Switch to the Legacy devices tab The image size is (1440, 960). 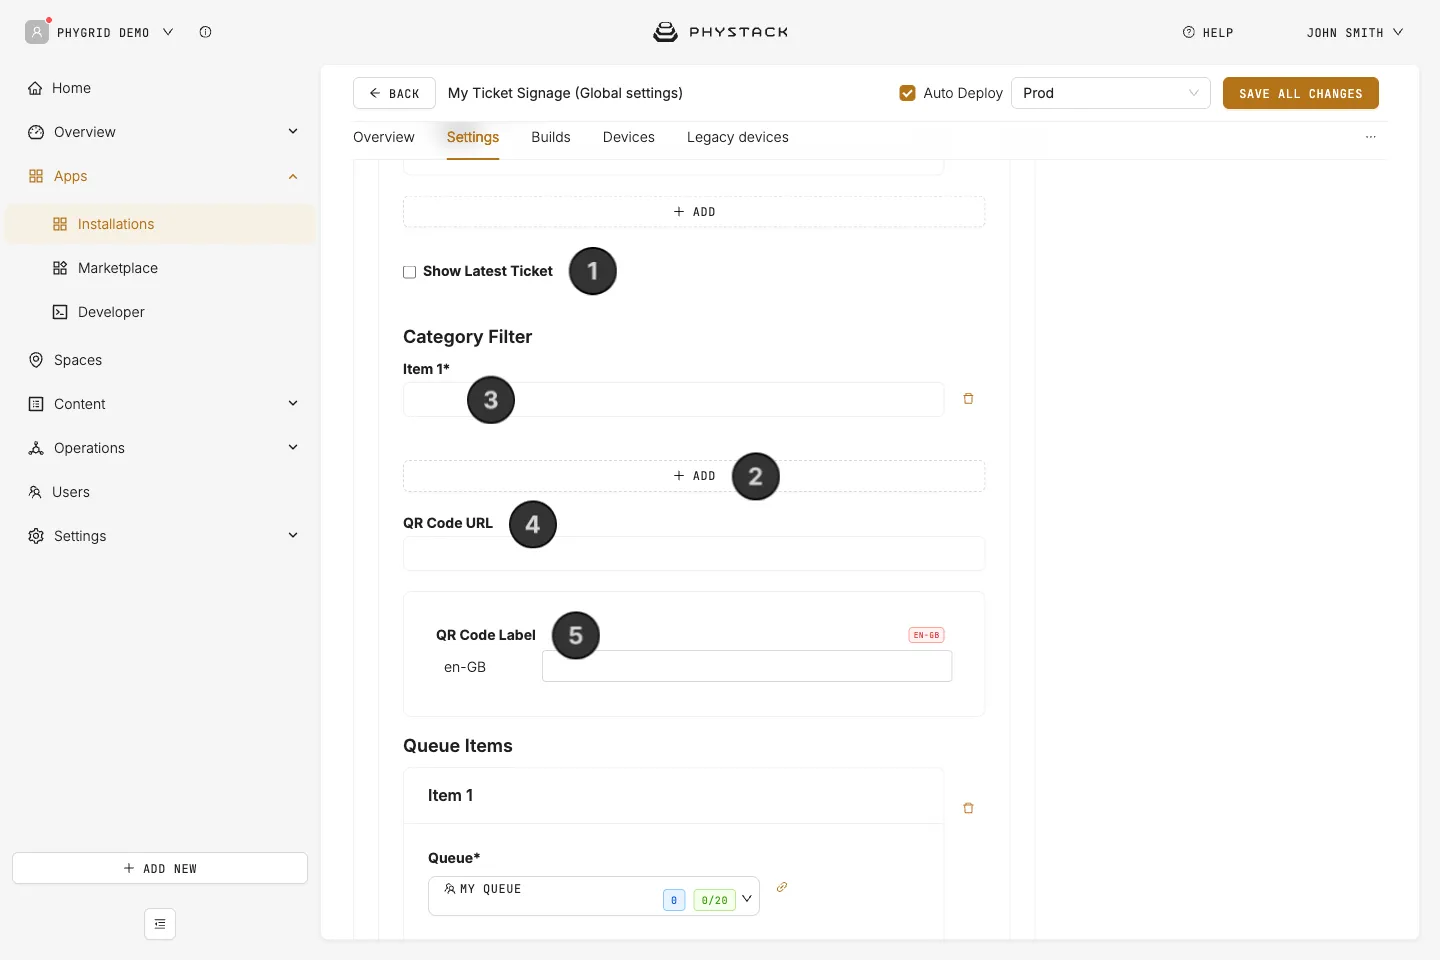pos(738,137)
